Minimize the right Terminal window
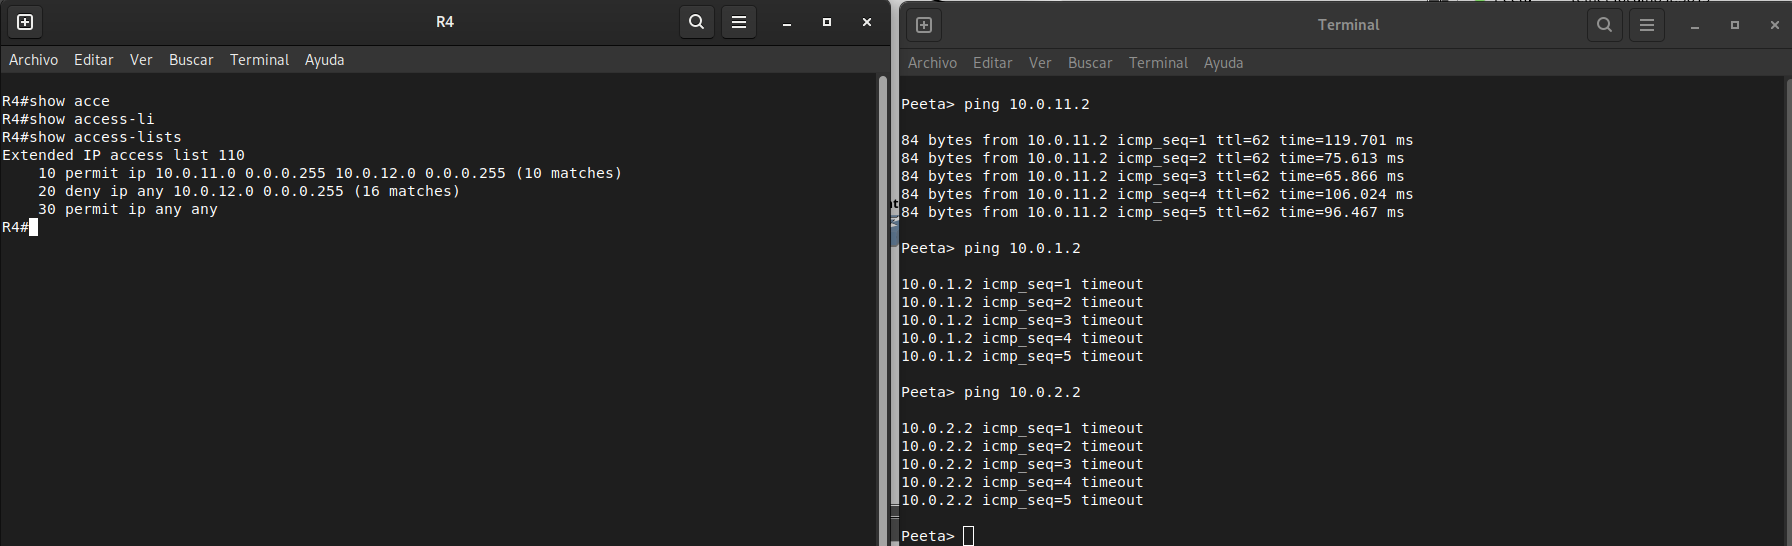This screenshot has height=546, width=1792. [x=1695, y=25]
